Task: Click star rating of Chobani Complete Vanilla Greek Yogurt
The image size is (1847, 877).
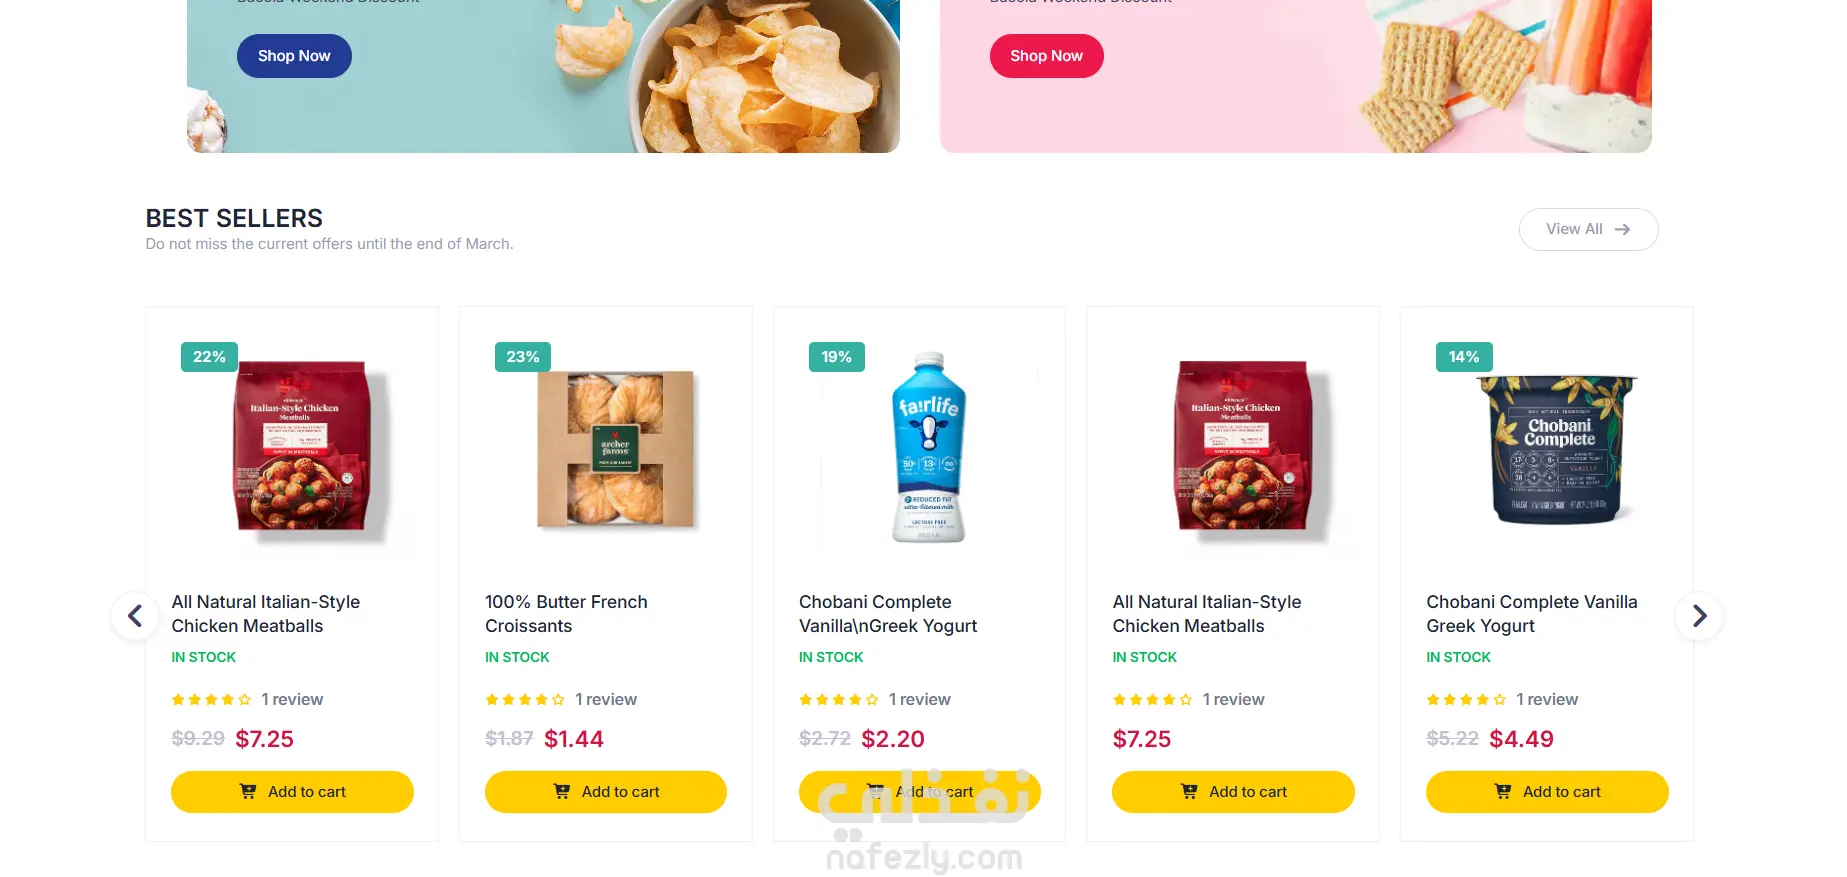Action: tap(1466, 700)
